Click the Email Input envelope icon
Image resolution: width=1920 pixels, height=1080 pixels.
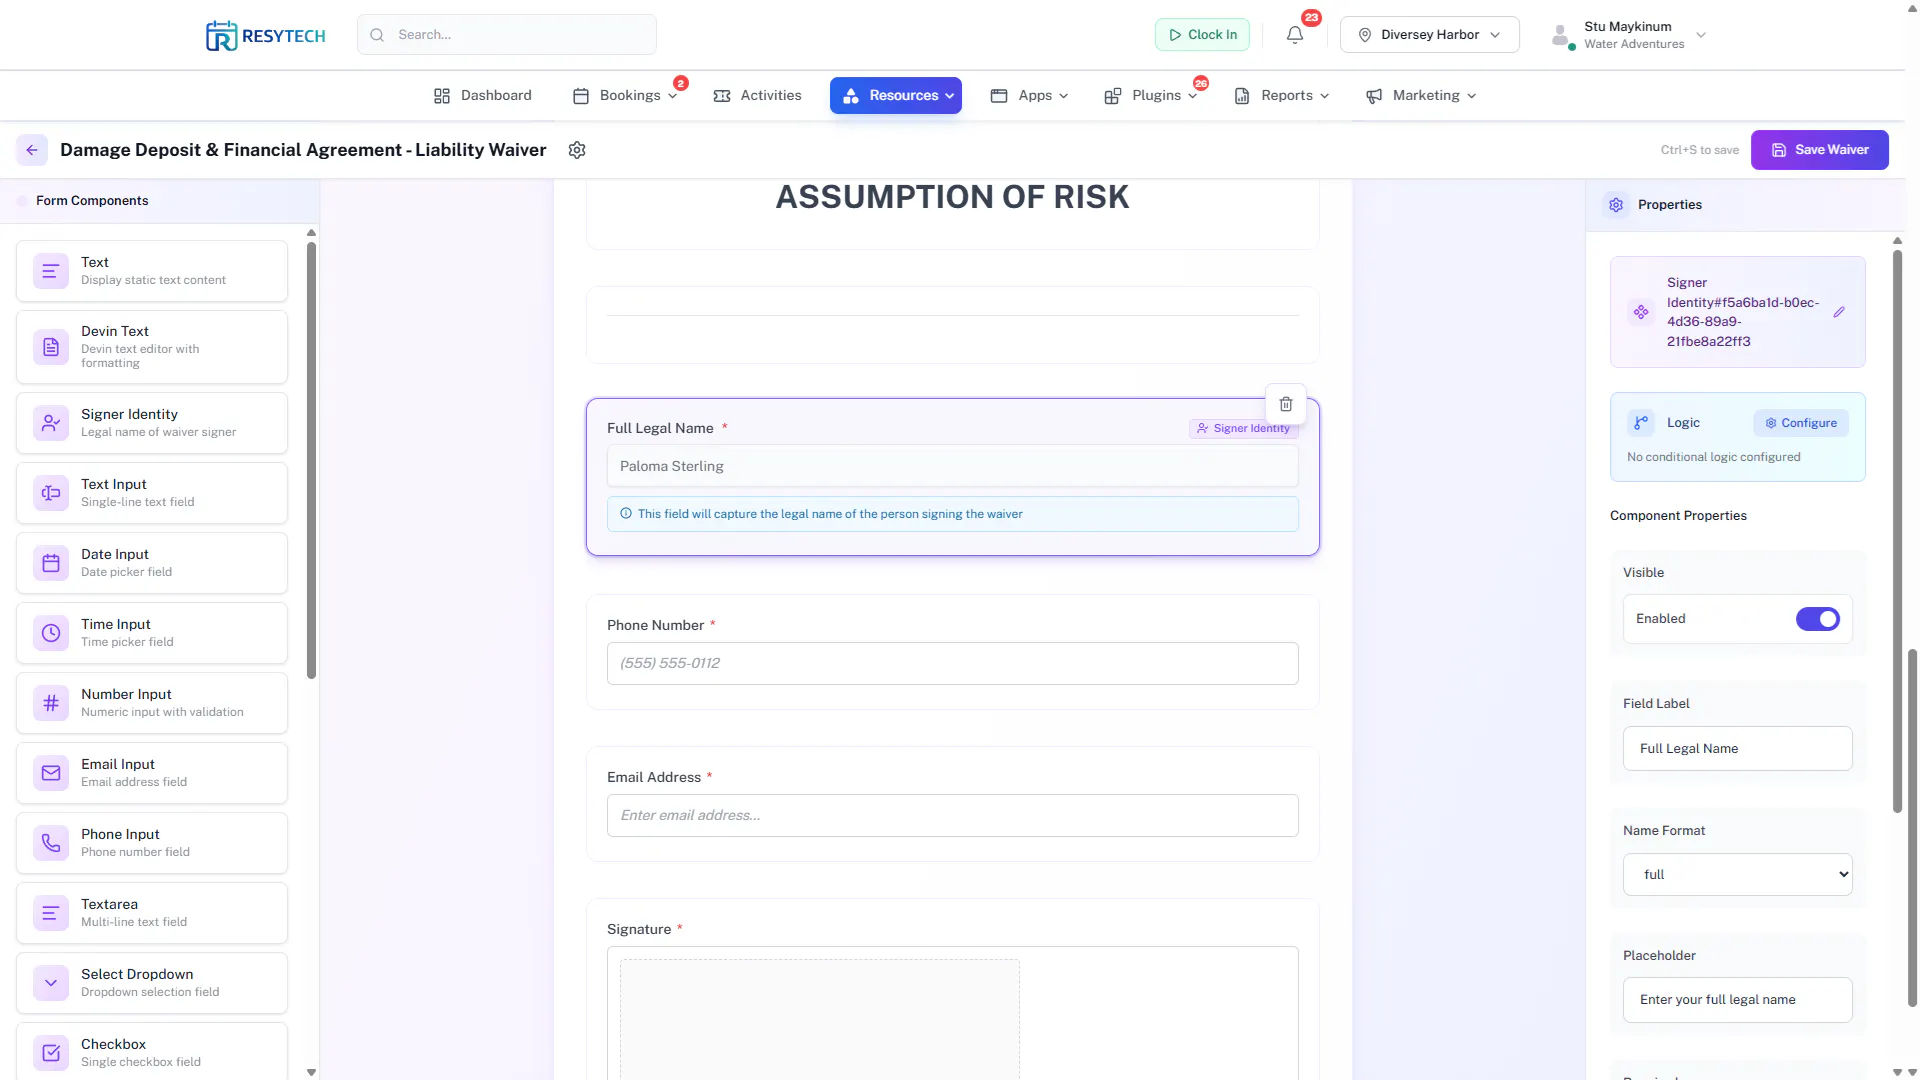click(x=51, y=773)
